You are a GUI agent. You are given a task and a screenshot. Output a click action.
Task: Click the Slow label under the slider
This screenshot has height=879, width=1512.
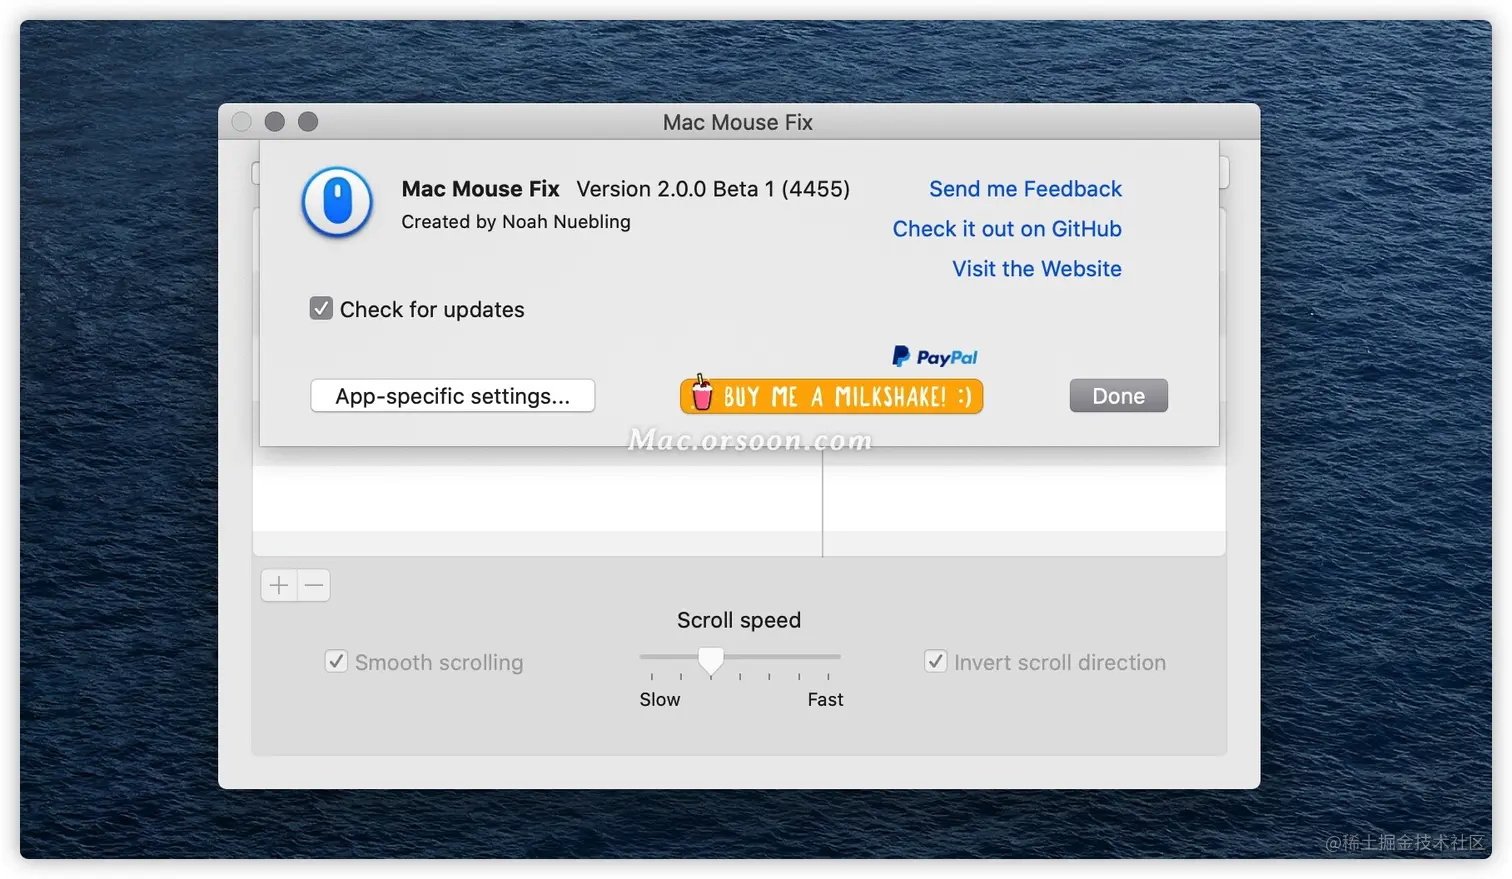point(660,700)
